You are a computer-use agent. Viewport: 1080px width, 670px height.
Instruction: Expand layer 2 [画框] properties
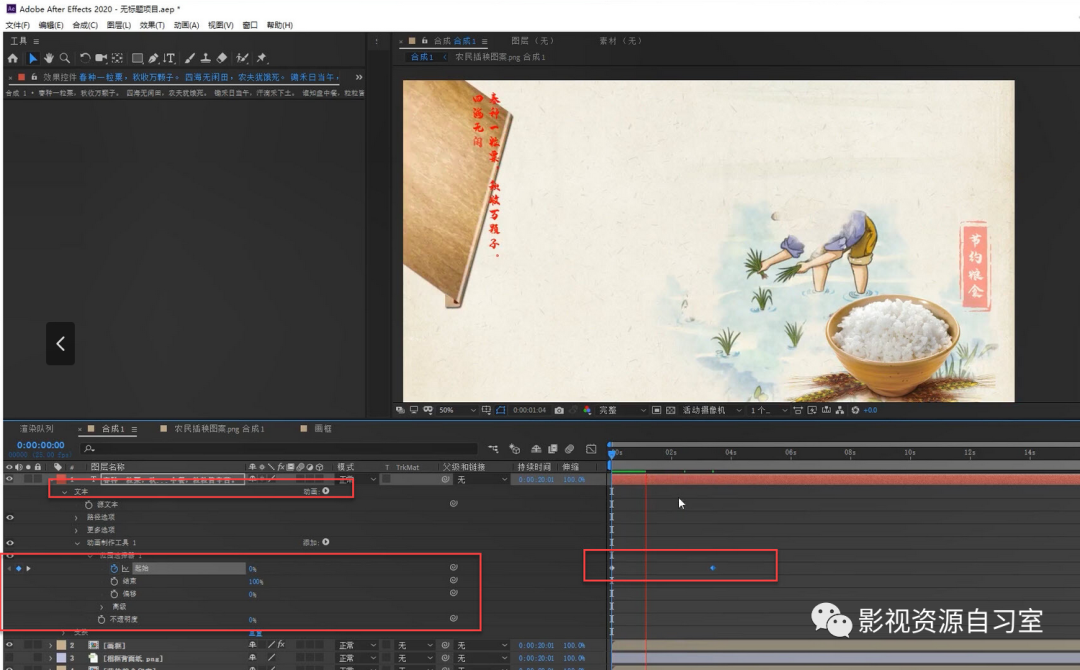pyautogui.click(x=50, y=645)
